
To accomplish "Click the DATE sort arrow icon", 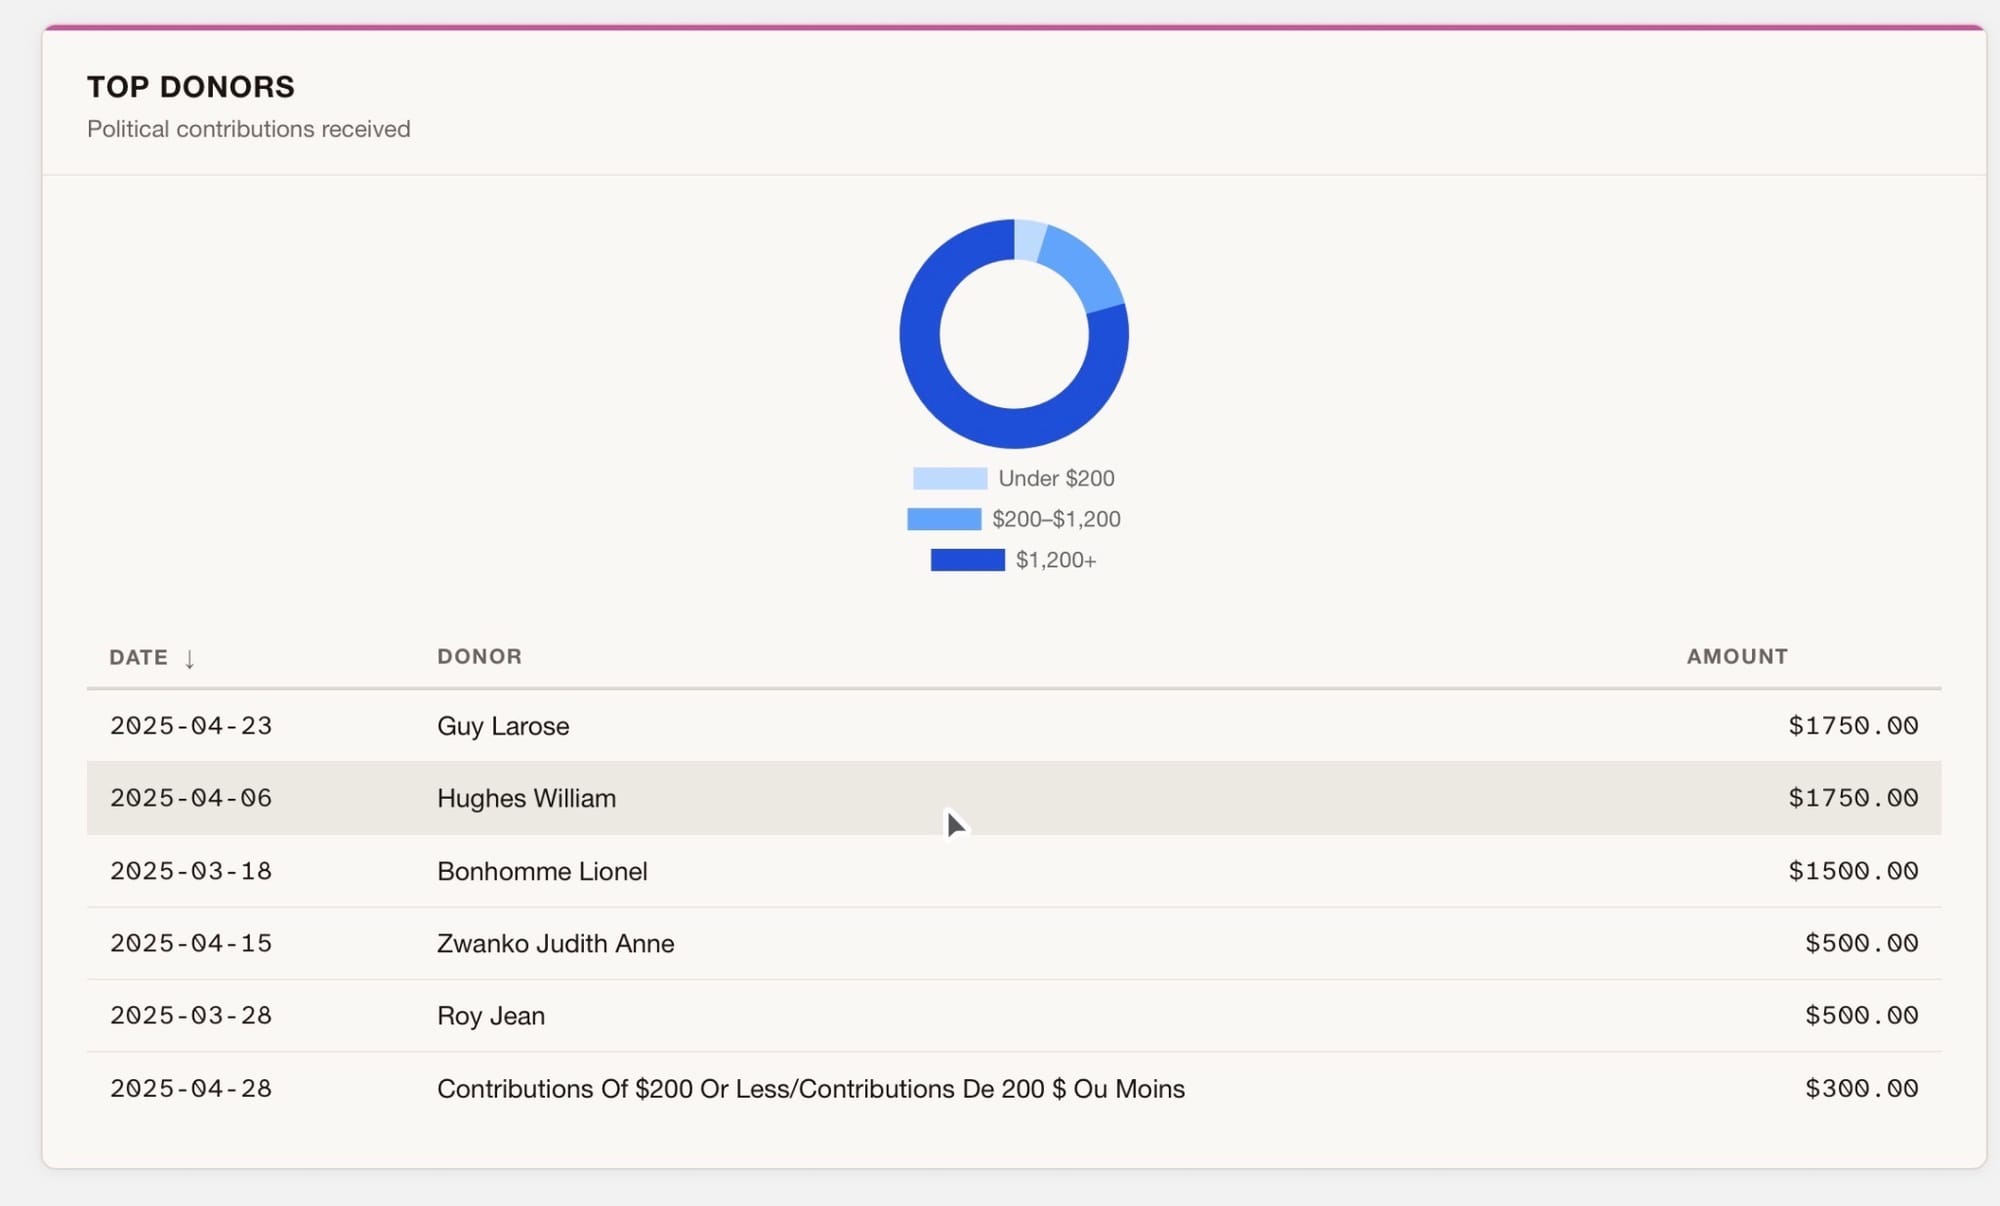I will pos(189,658).
